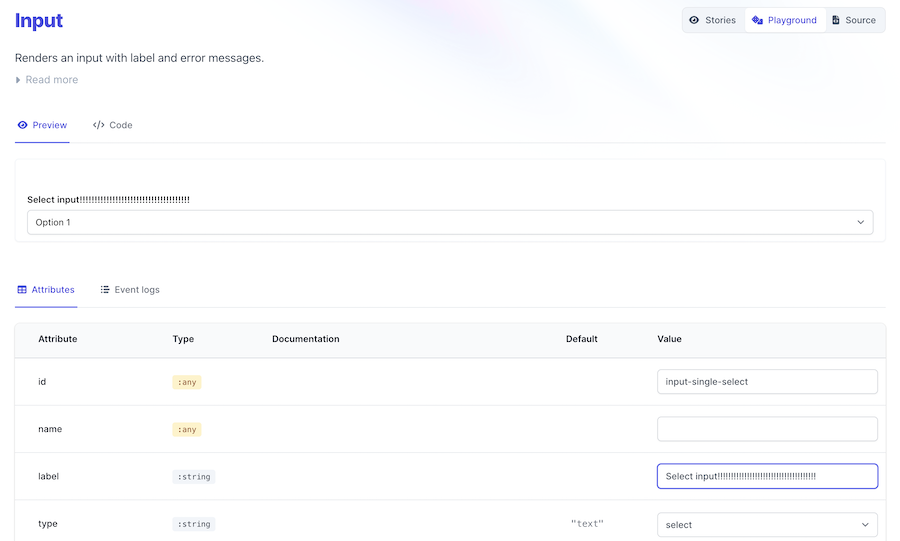
Task: Click the Attribute column header
Action: click(x=57, y=339)
